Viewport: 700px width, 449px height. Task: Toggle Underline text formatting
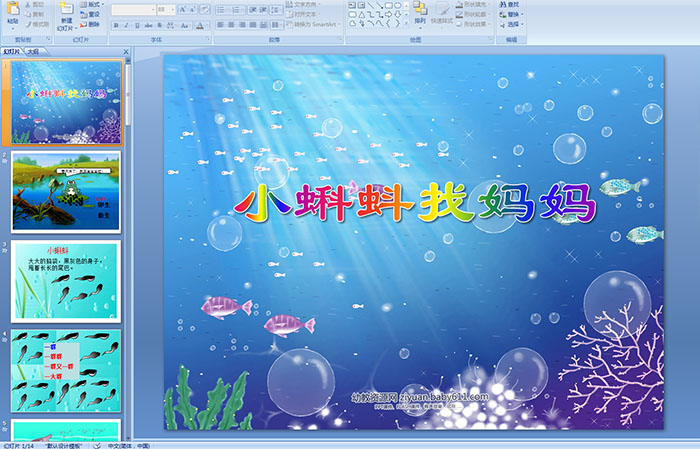point(136,26)
